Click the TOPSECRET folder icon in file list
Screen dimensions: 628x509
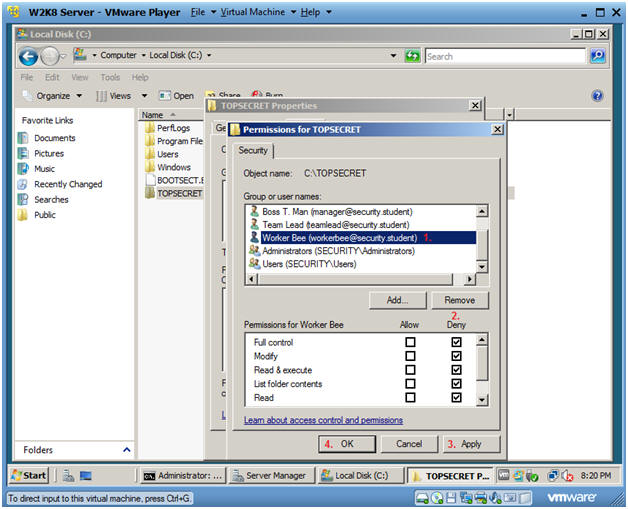click(x=150, y=193)
